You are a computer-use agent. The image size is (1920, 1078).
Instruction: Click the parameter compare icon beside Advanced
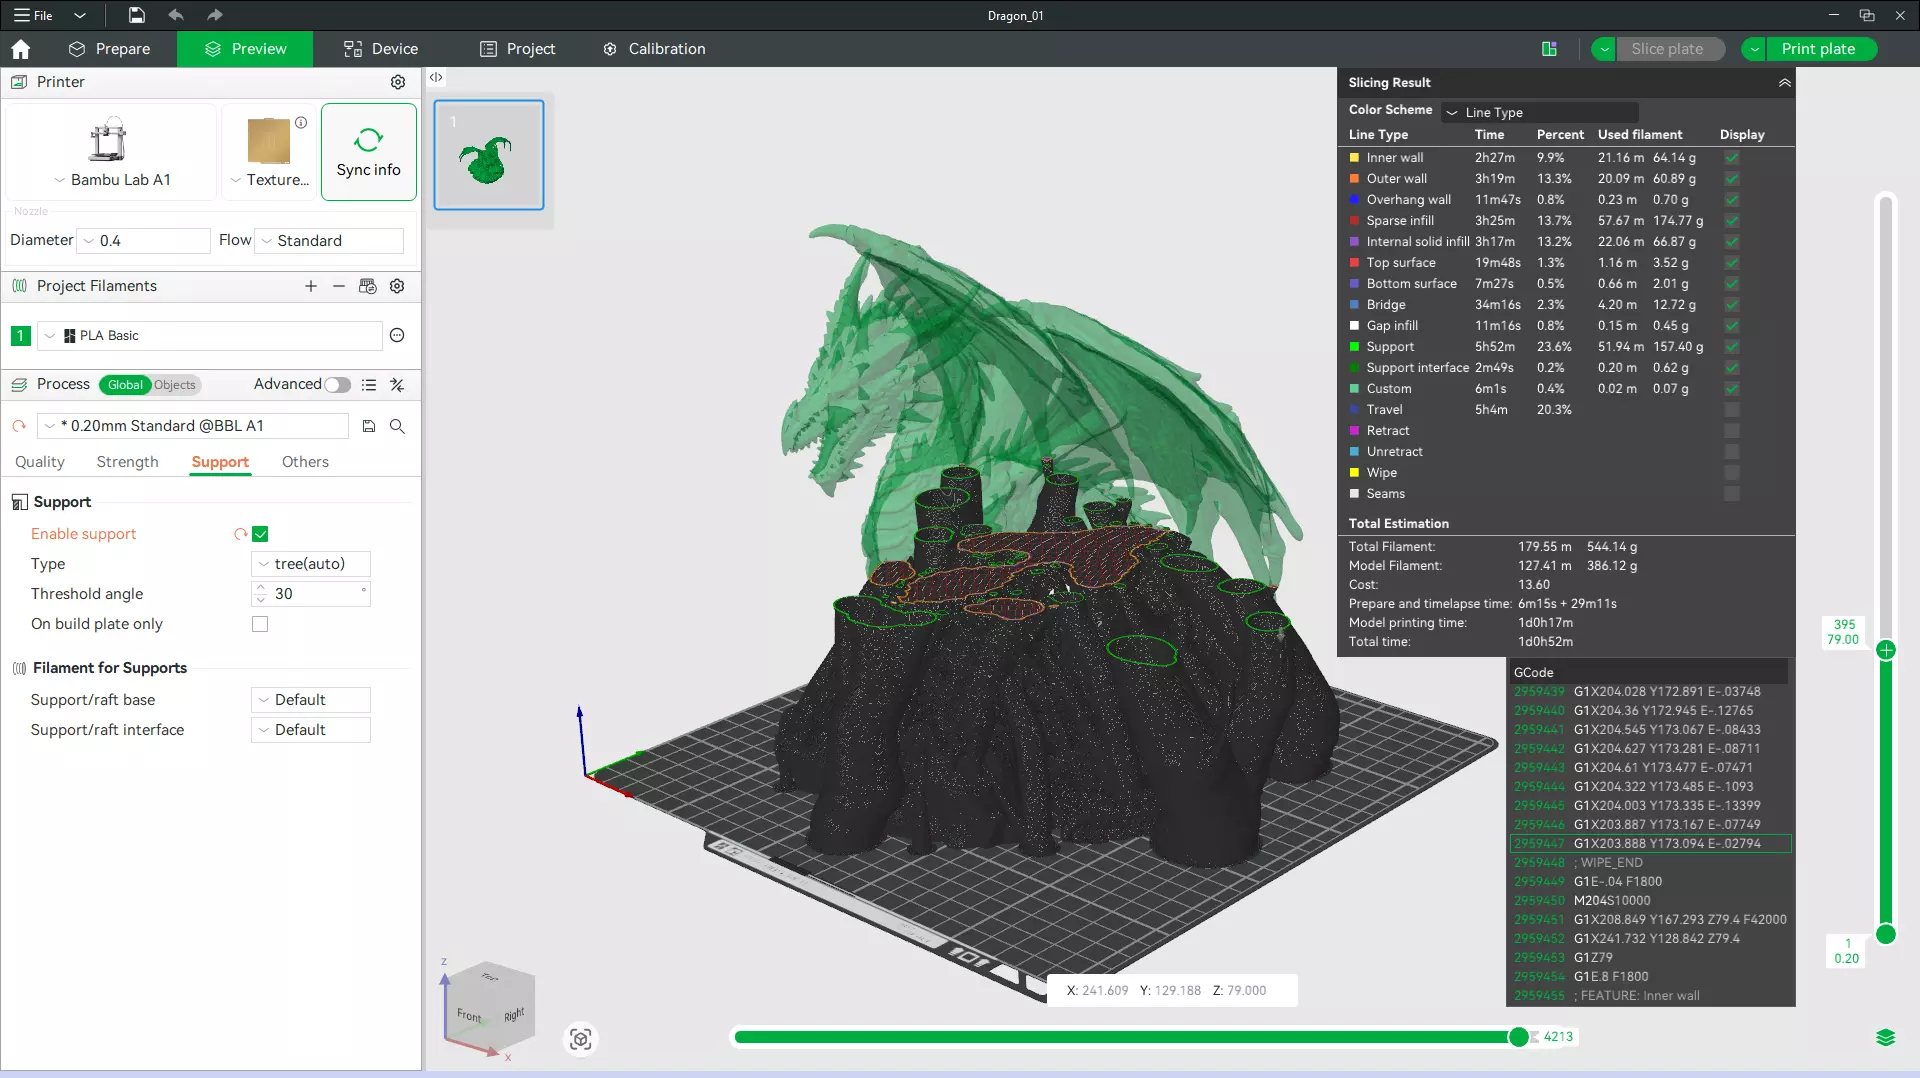coord(397,385)
